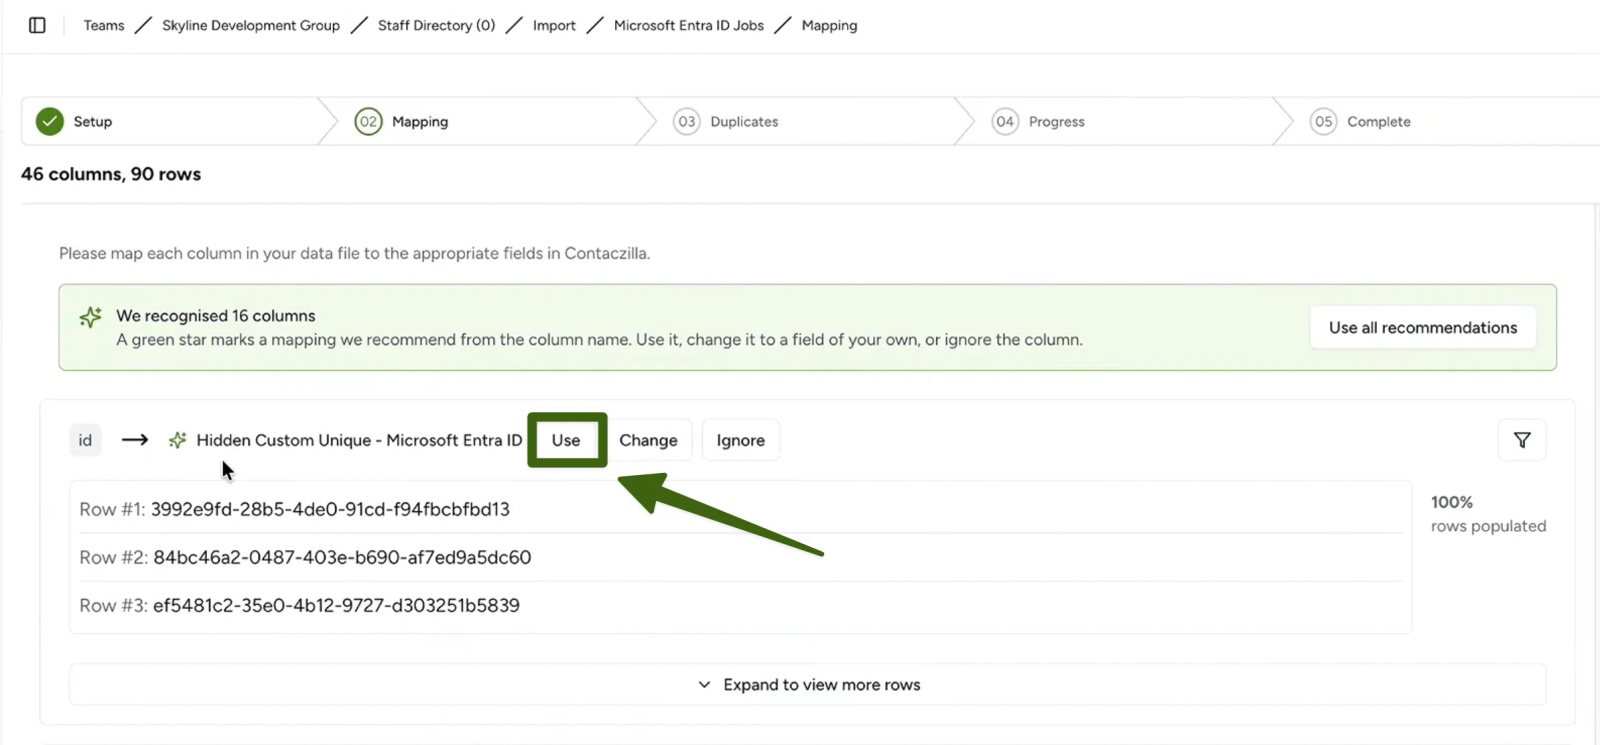Screen dimensions: 1600x745
Task: Select the Mapping breadcrumb
Action: (x=829, y=25)
